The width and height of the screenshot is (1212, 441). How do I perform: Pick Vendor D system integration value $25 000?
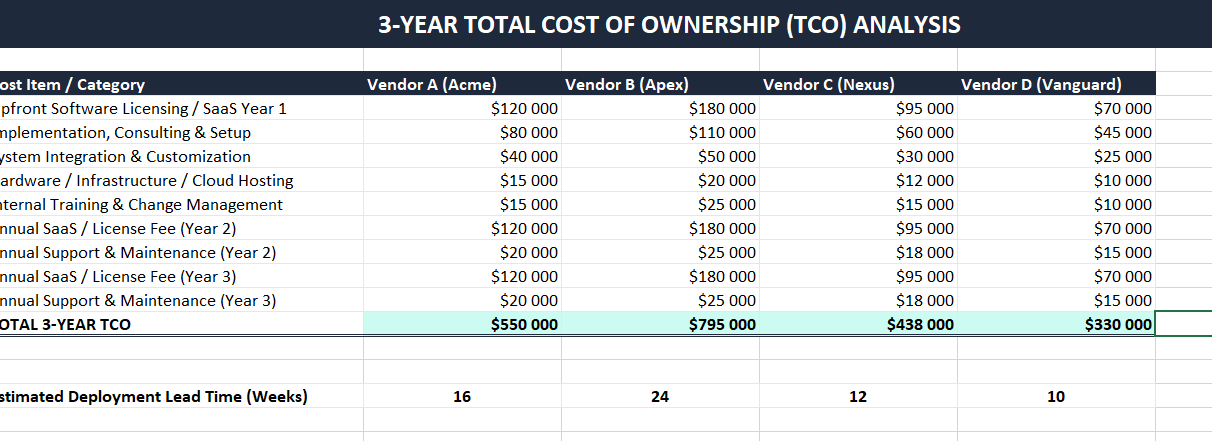[x=1057, y=156]
